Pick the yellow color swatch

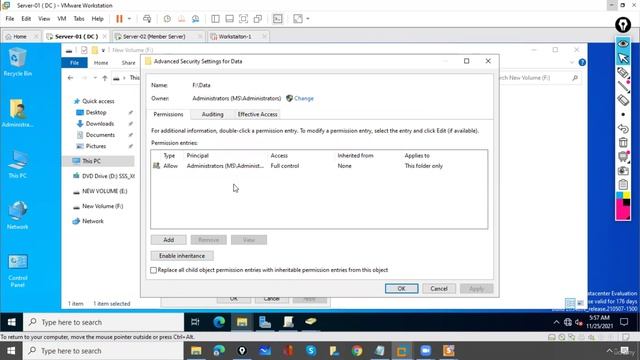[627, 196]
